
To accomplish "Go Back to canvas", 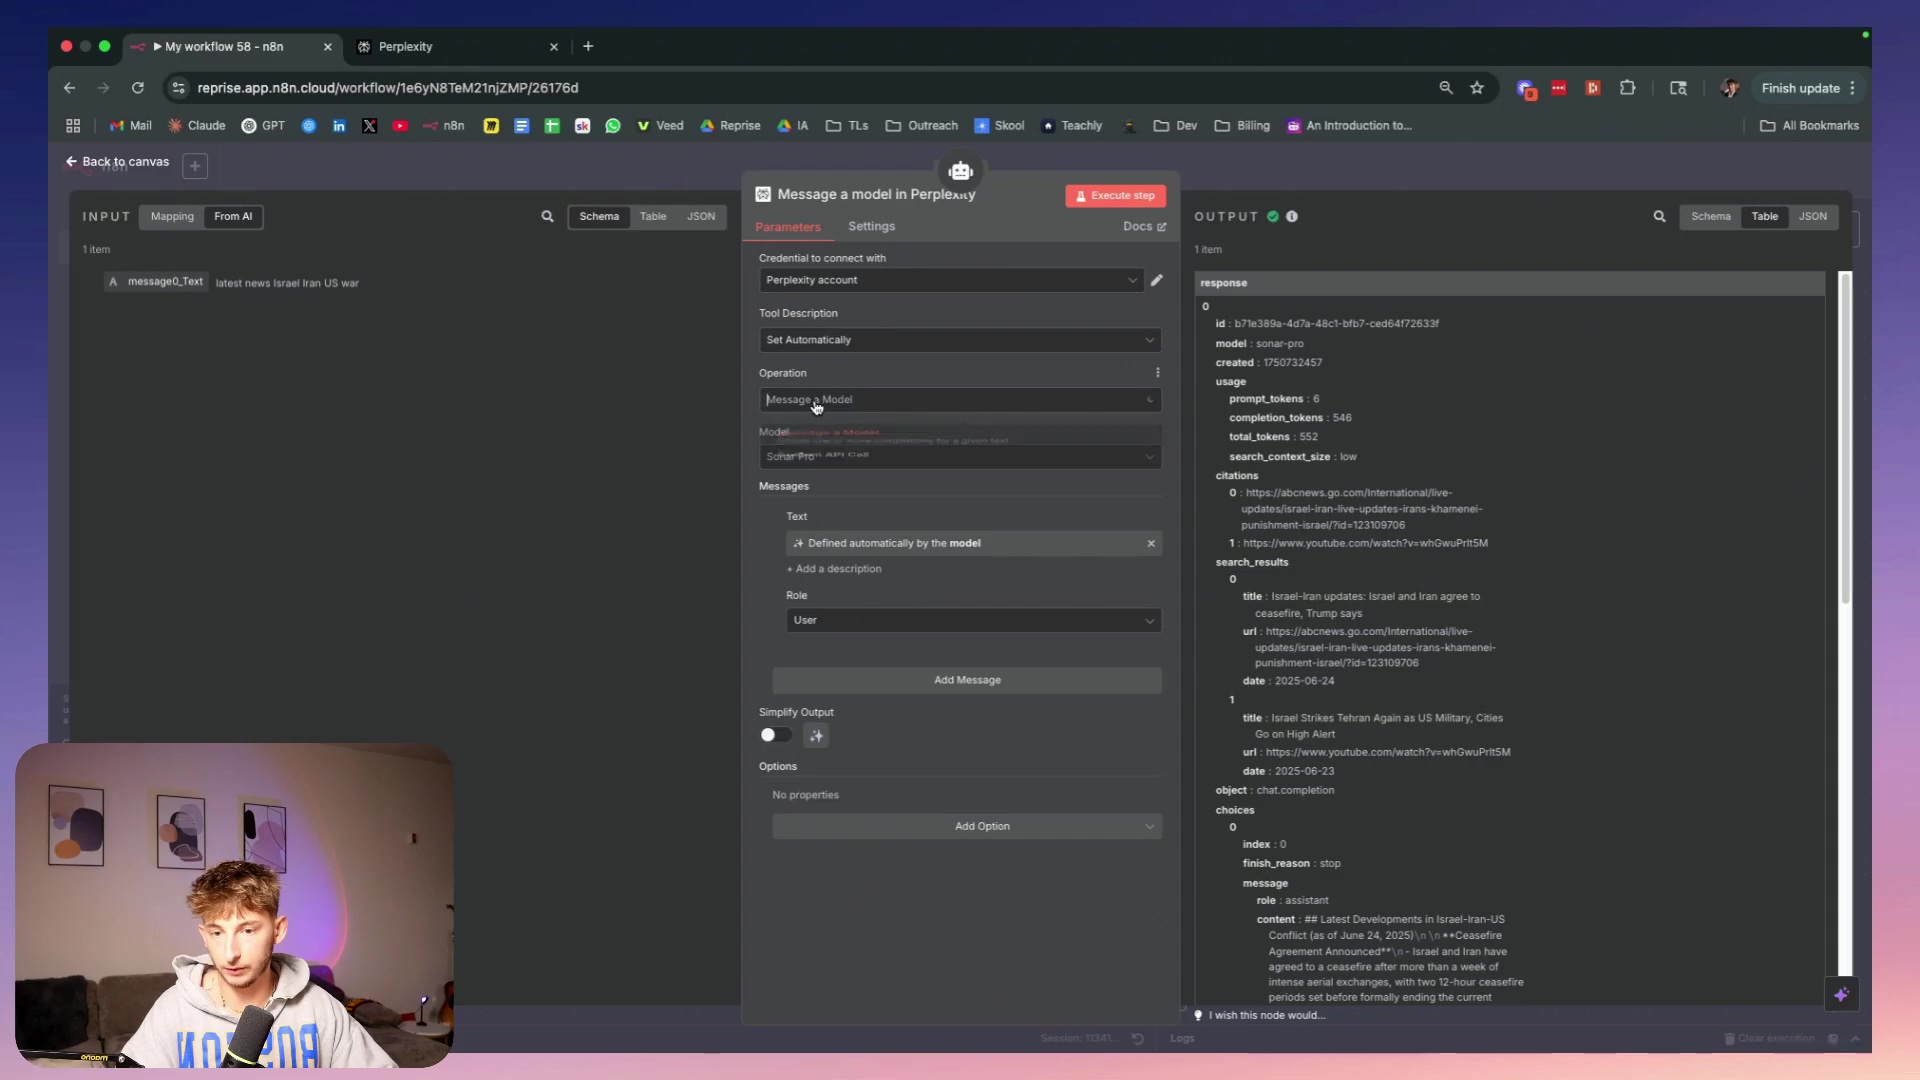I will coord(118,162).
